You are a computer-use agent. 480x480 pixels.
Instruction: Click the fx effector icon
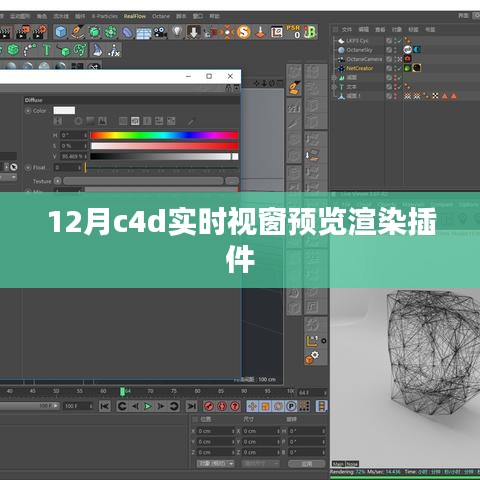114,50
